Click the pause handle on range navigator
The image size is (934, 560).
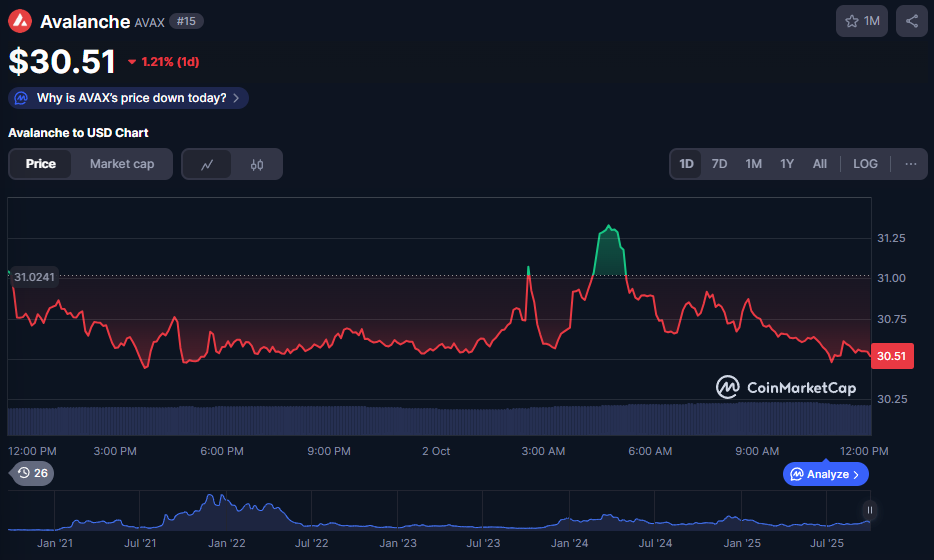[x=870, y=510]
